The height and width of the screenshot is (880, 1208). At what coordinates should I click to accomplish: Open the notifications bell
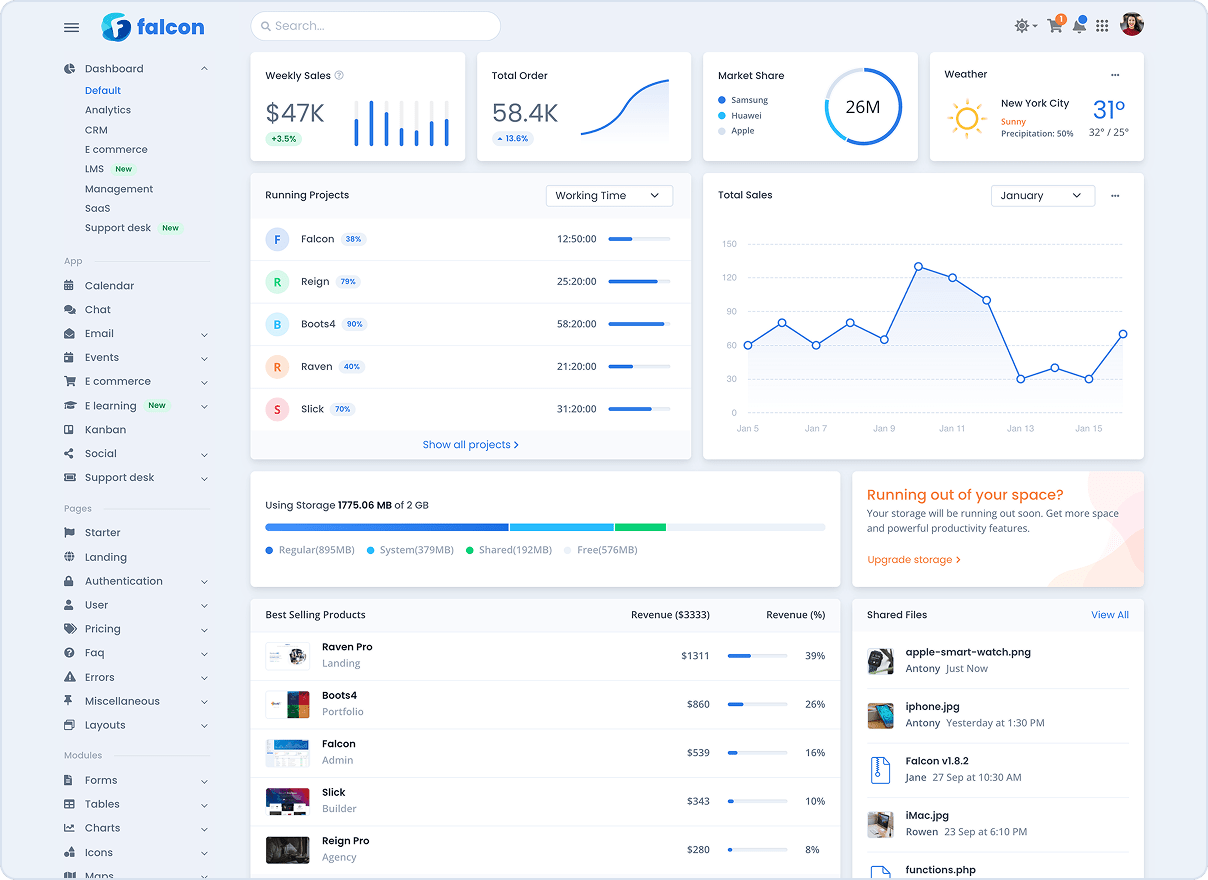pos(1079,26)
